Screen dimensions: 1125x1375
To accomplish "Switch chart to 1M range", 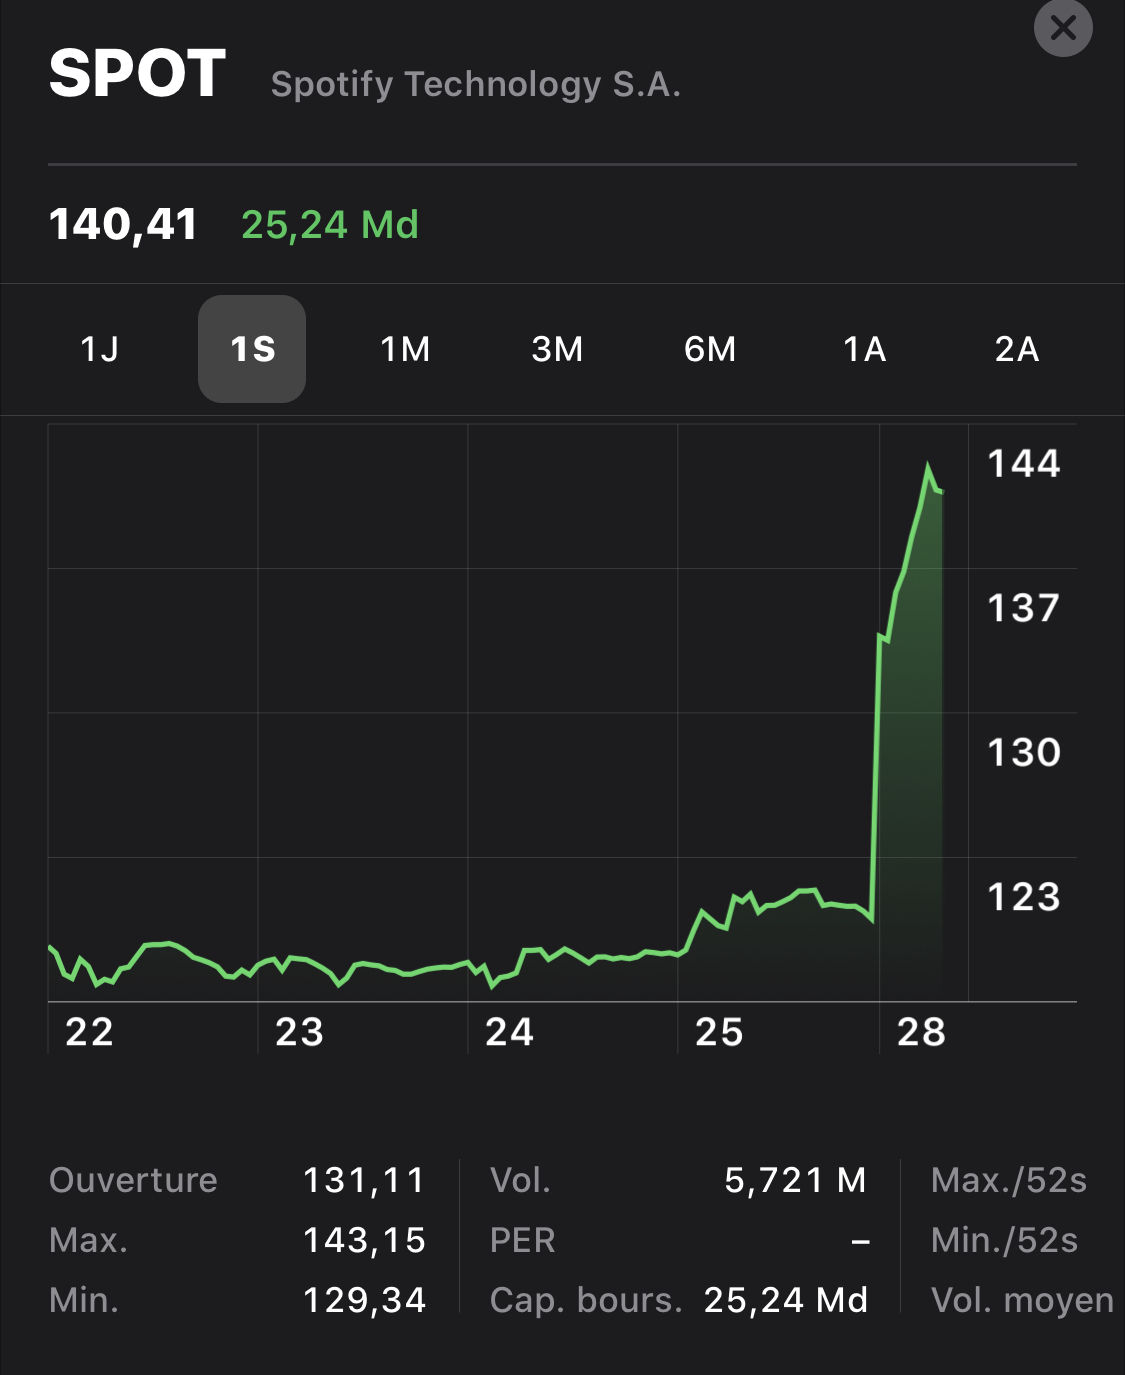I will click(405, 349).
